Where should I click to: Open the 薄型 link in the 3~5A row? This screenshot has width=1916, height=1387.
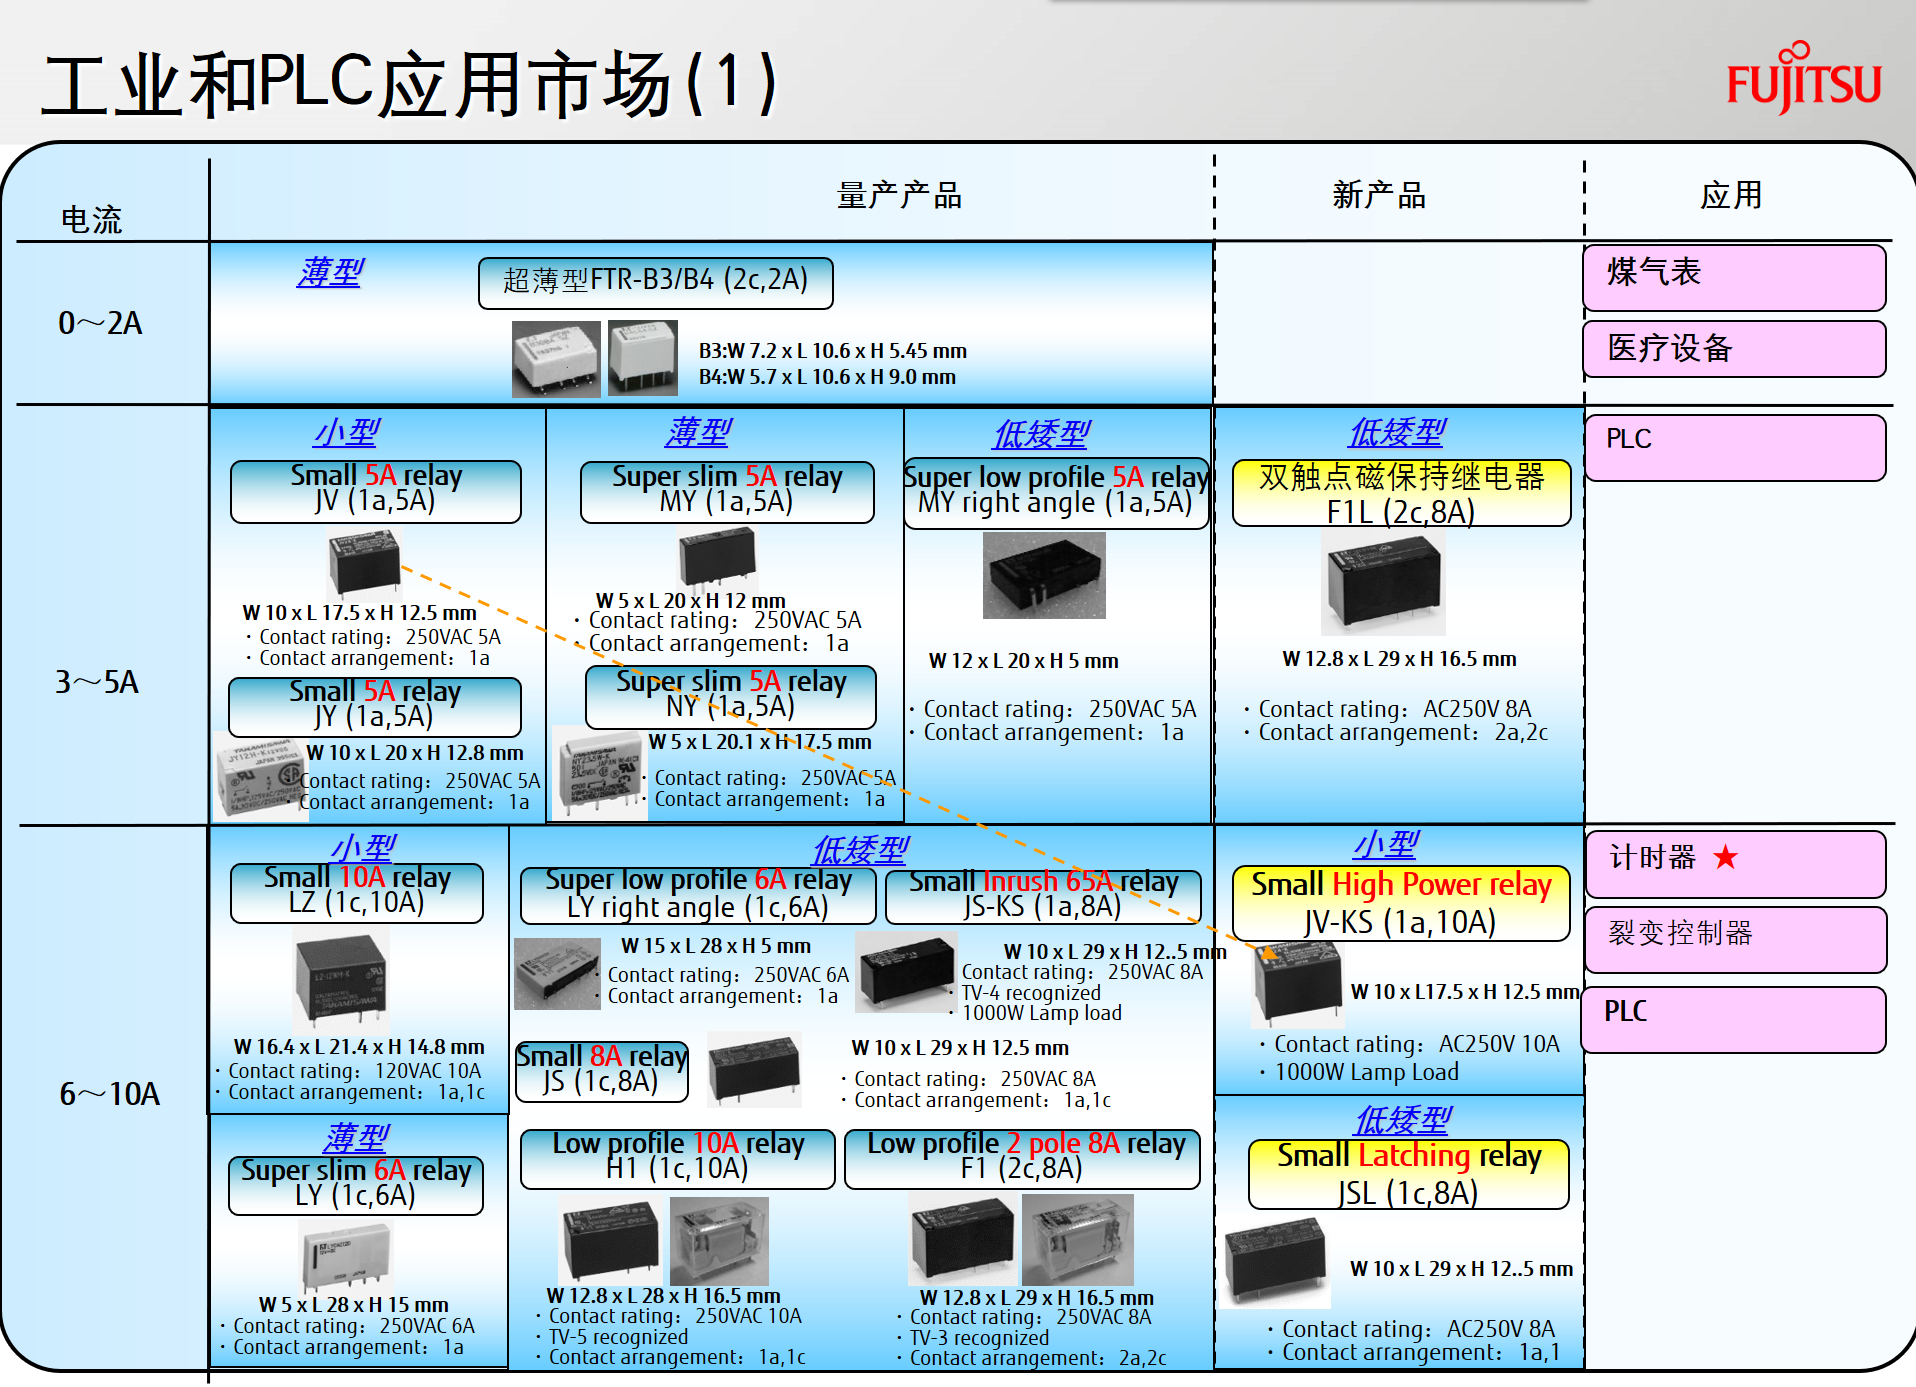pyautogui.click(x=699, y=432)
